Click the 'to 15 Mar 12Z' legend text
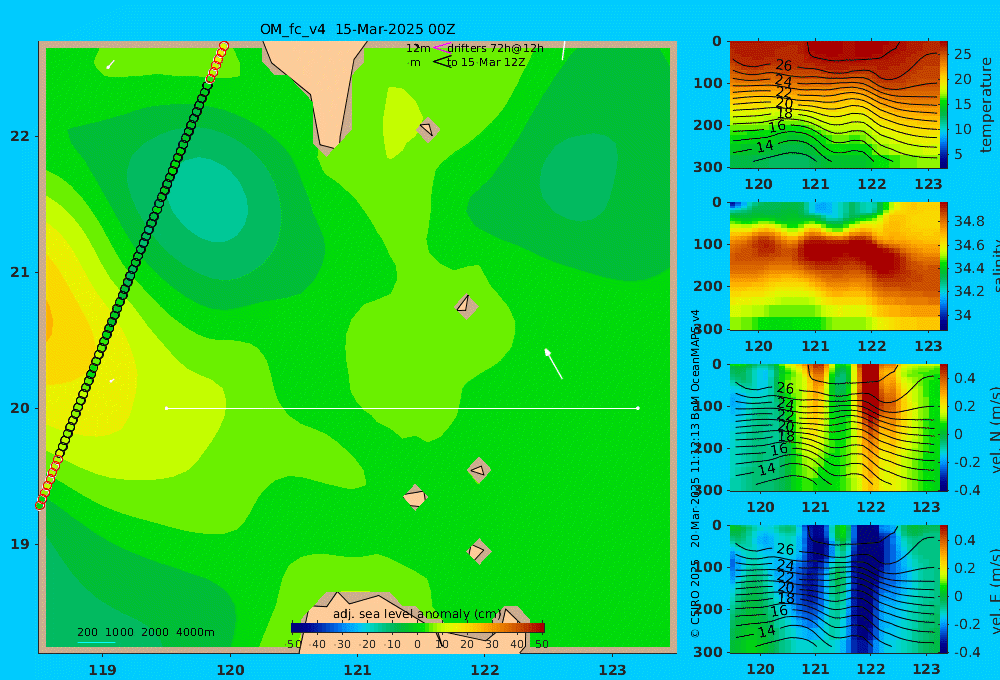The image size is (1000, 680). (486, 63)
